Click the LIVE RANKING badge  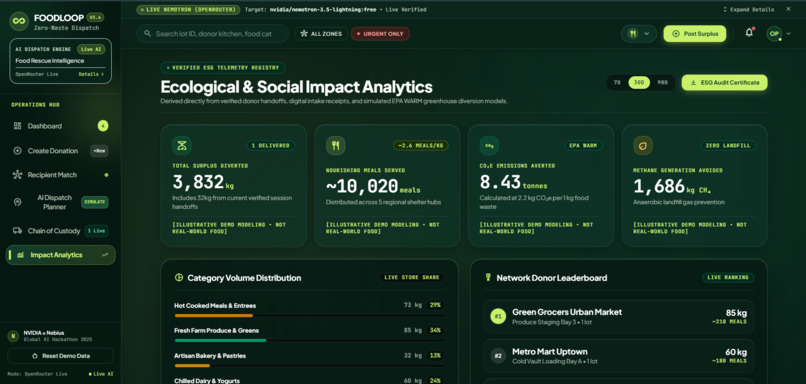(728, 278)
